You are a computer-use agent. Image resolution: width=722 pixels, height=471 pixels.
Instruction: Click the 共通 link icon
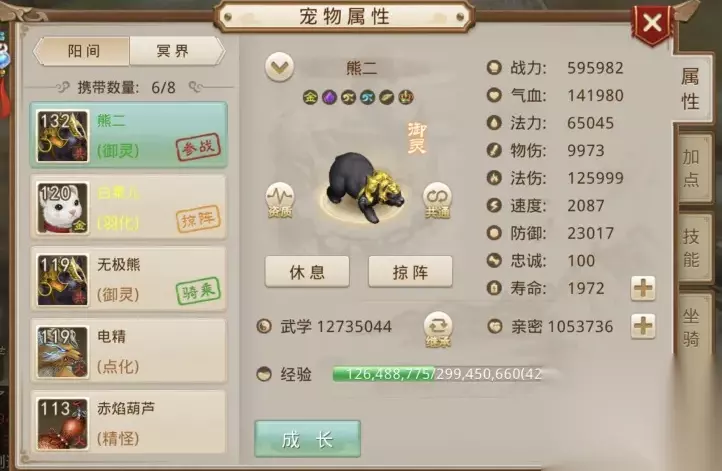point(437,199)
